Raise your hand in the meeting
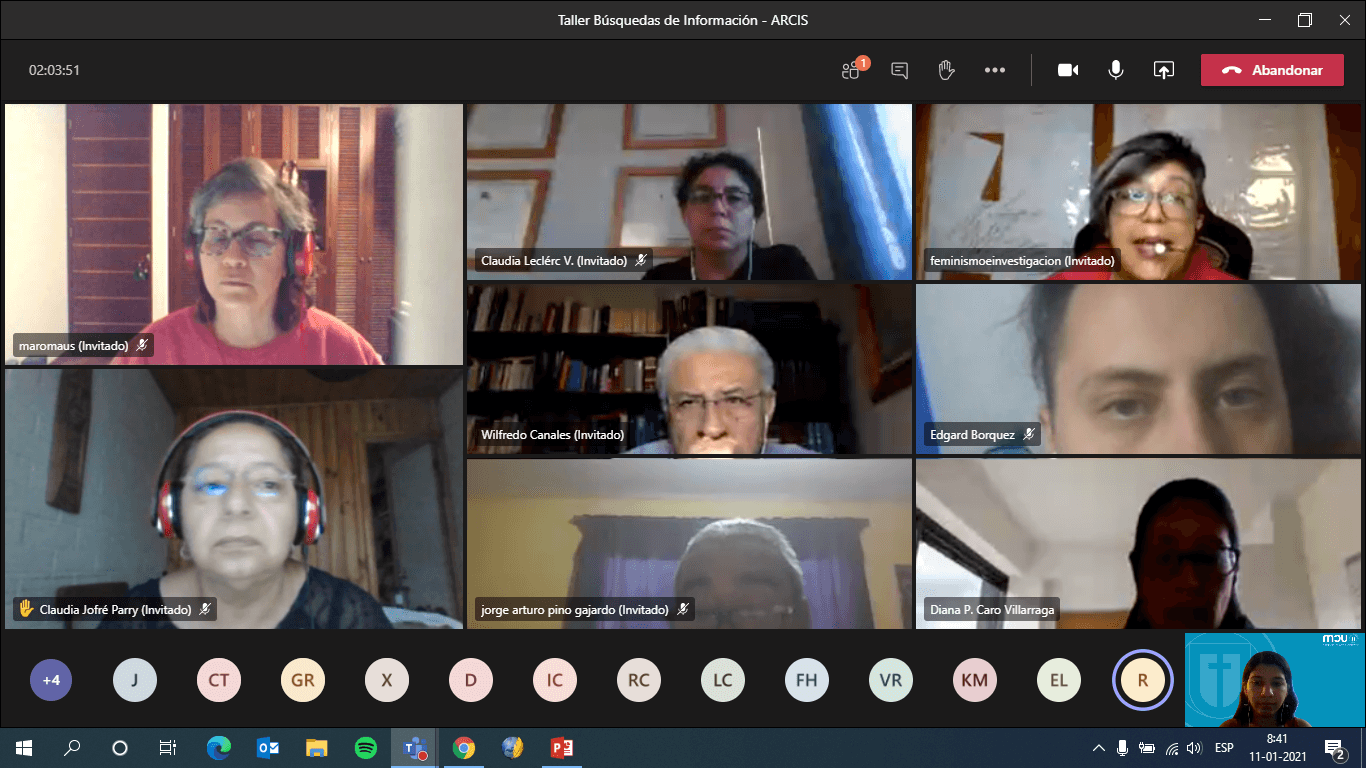Screen dimensions: 1366x768 click(946, 70)
